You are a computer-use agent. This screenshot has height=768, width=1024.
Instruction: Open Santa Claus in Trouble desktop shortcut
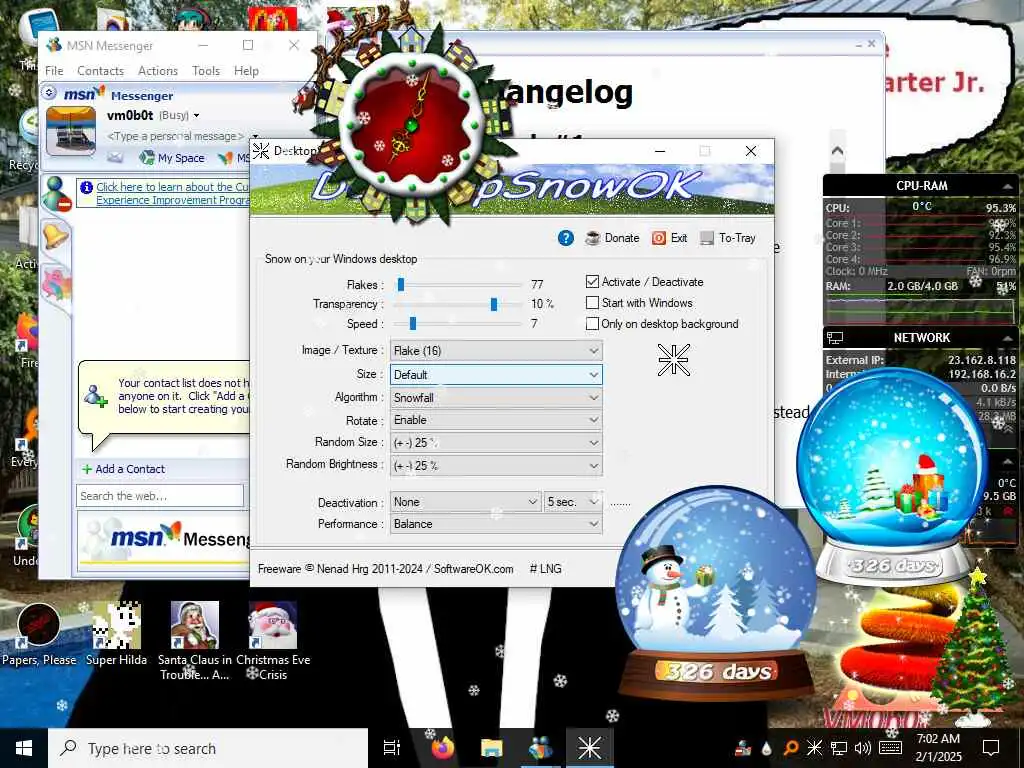click(195, 641)
